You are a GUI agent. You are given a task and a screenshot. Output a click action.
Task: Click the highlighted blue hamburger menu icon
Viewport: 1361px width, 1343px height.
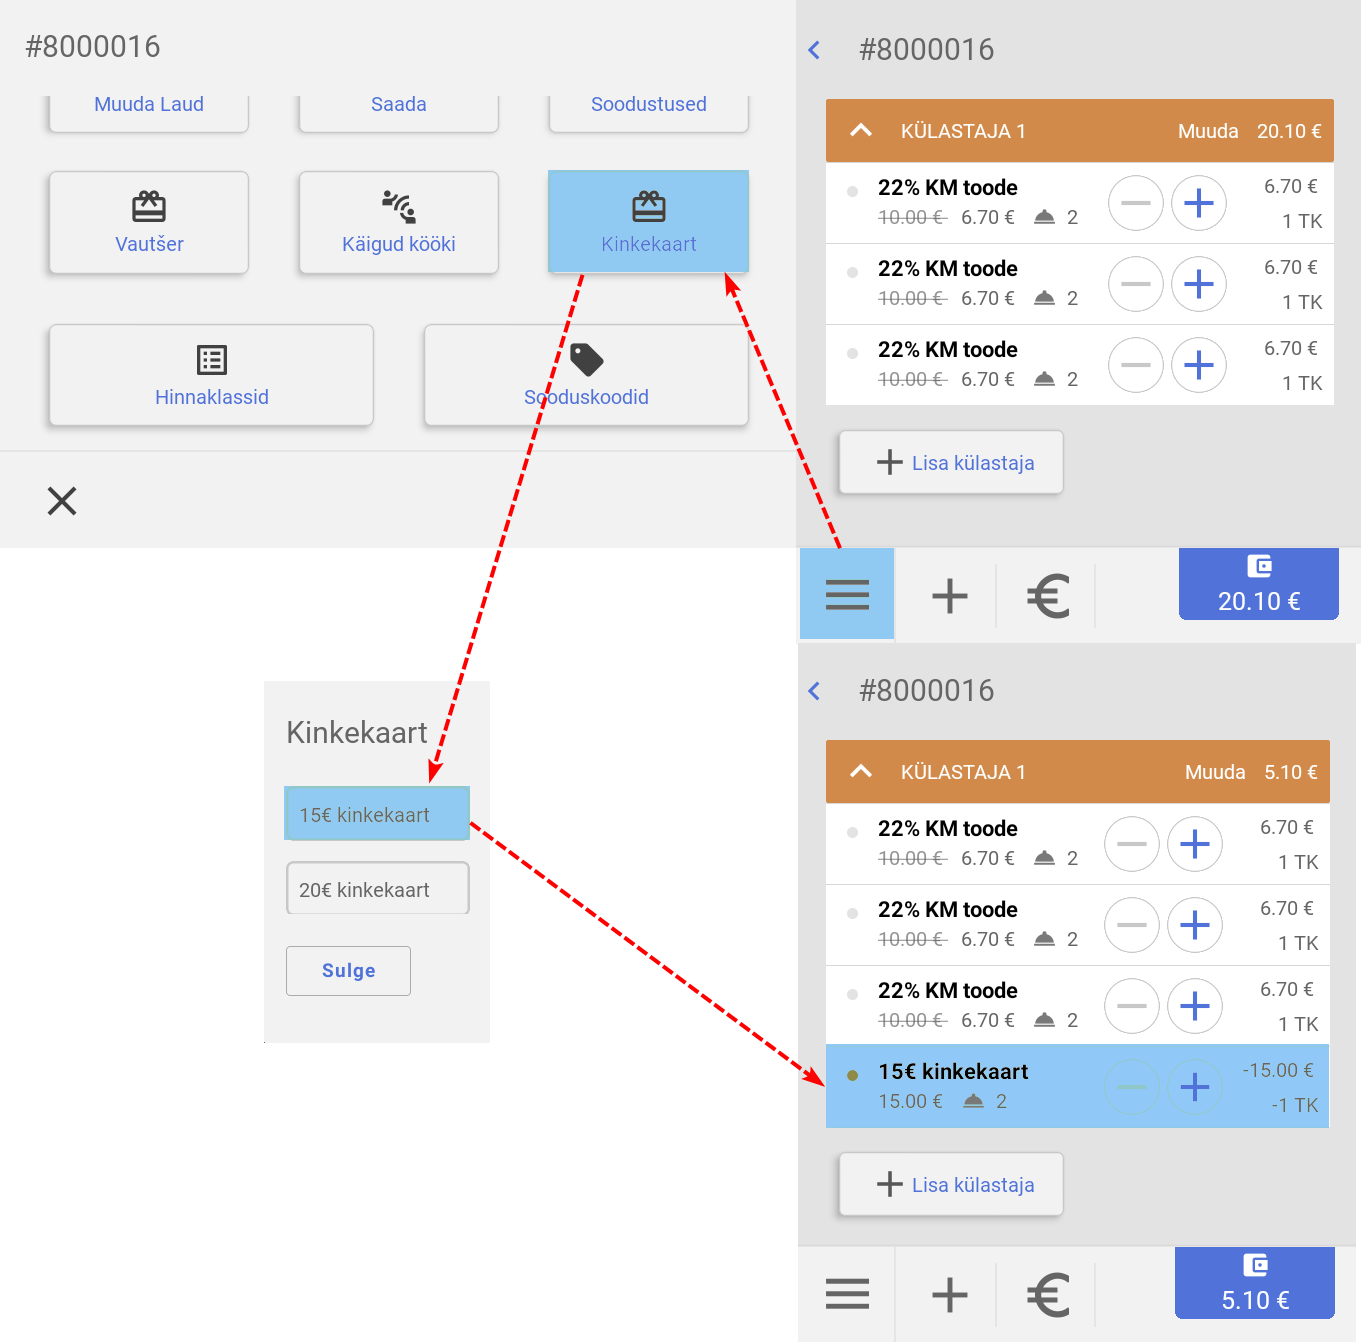847,594
